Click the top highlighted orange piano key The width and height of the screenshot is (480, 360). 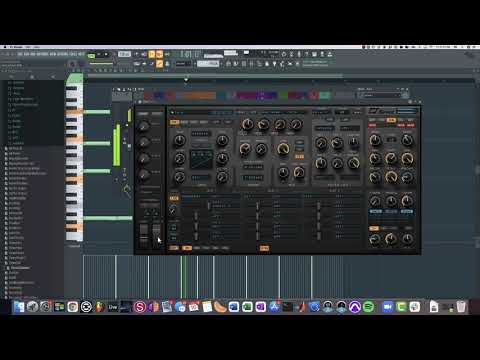(x=74, y=112)
